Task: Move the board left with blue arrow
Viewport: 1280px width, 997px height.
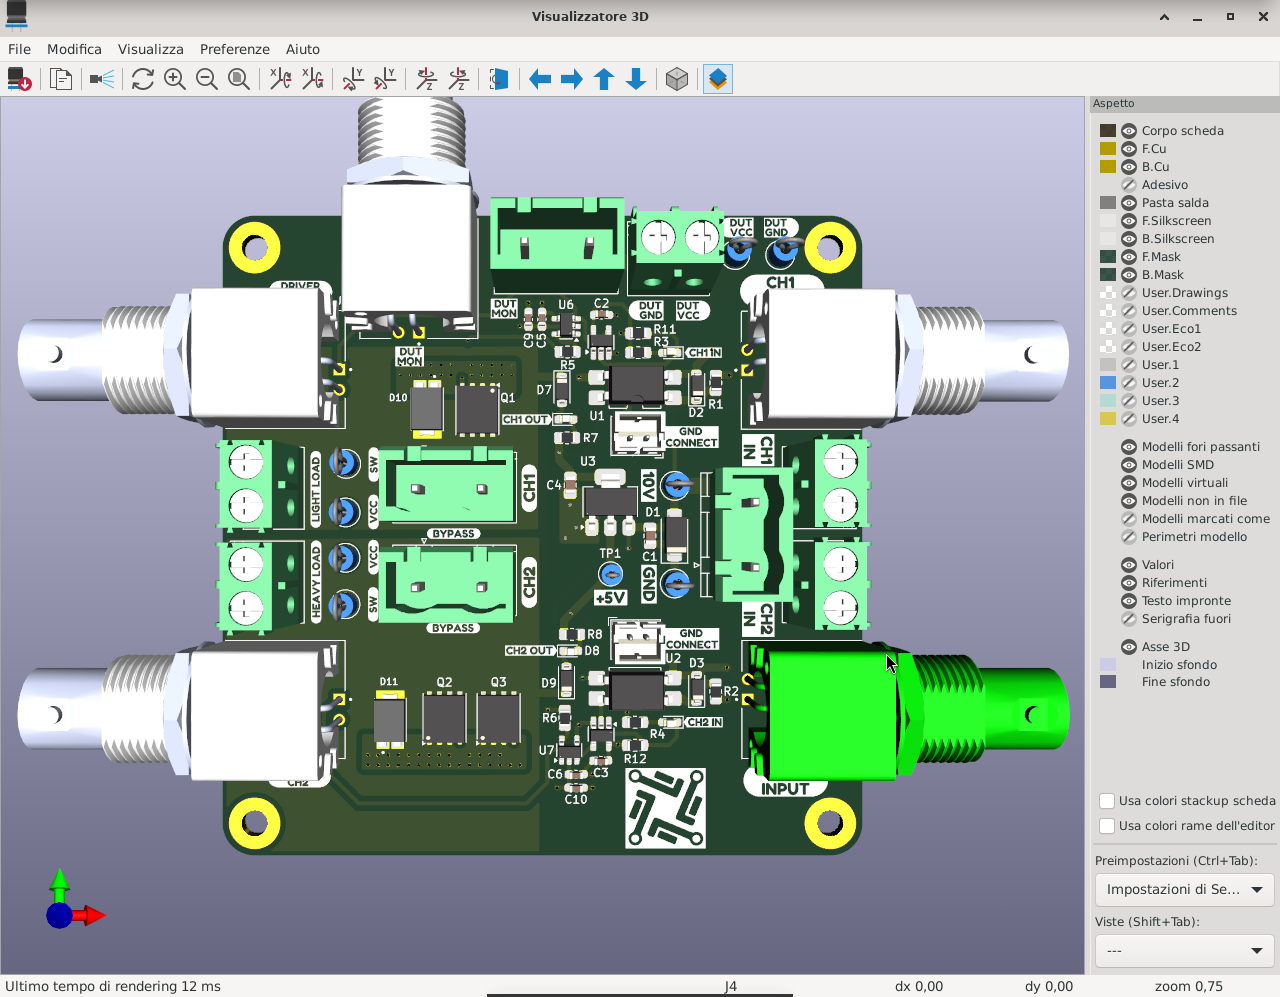Action: 540,79
